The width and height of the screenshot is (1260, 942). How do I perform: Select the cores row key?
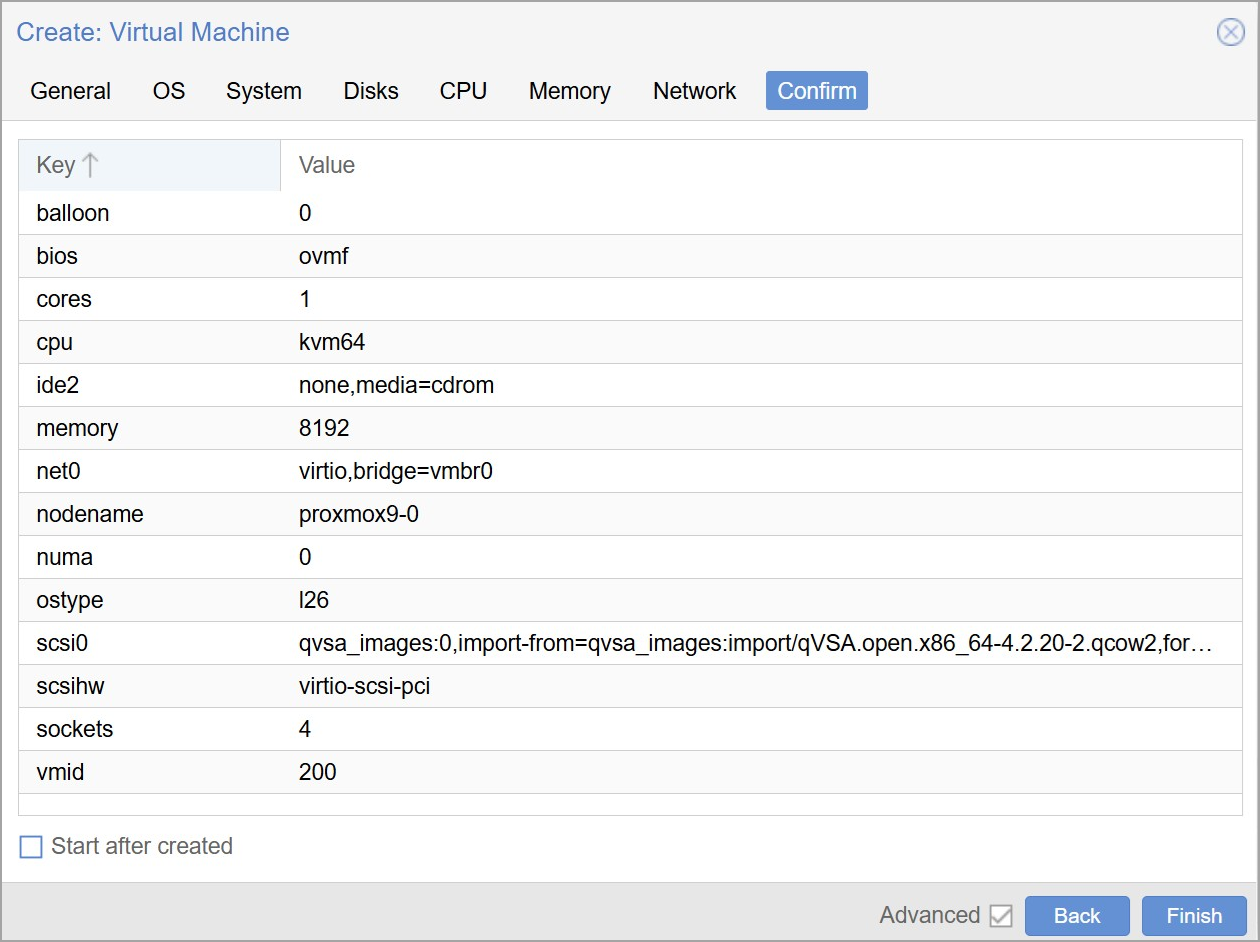pos(64,299)
